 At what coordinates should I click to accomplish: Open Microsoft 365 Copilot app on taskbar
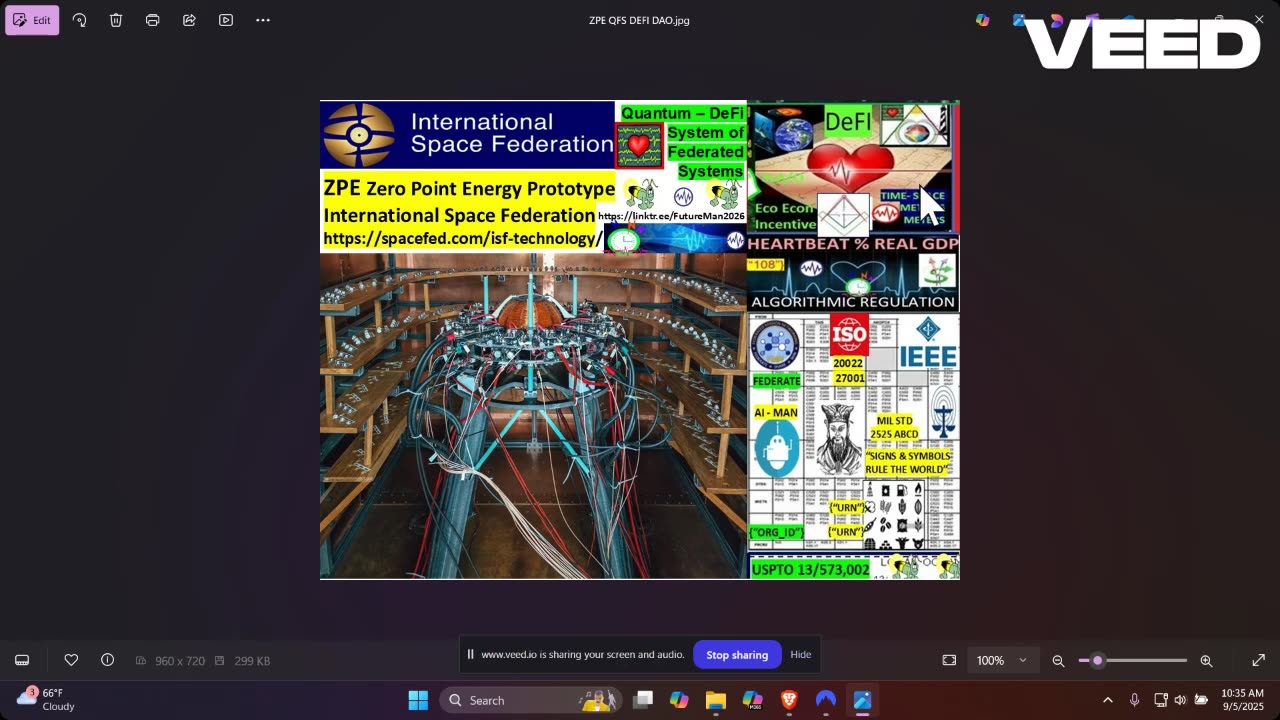click(753, 700)
